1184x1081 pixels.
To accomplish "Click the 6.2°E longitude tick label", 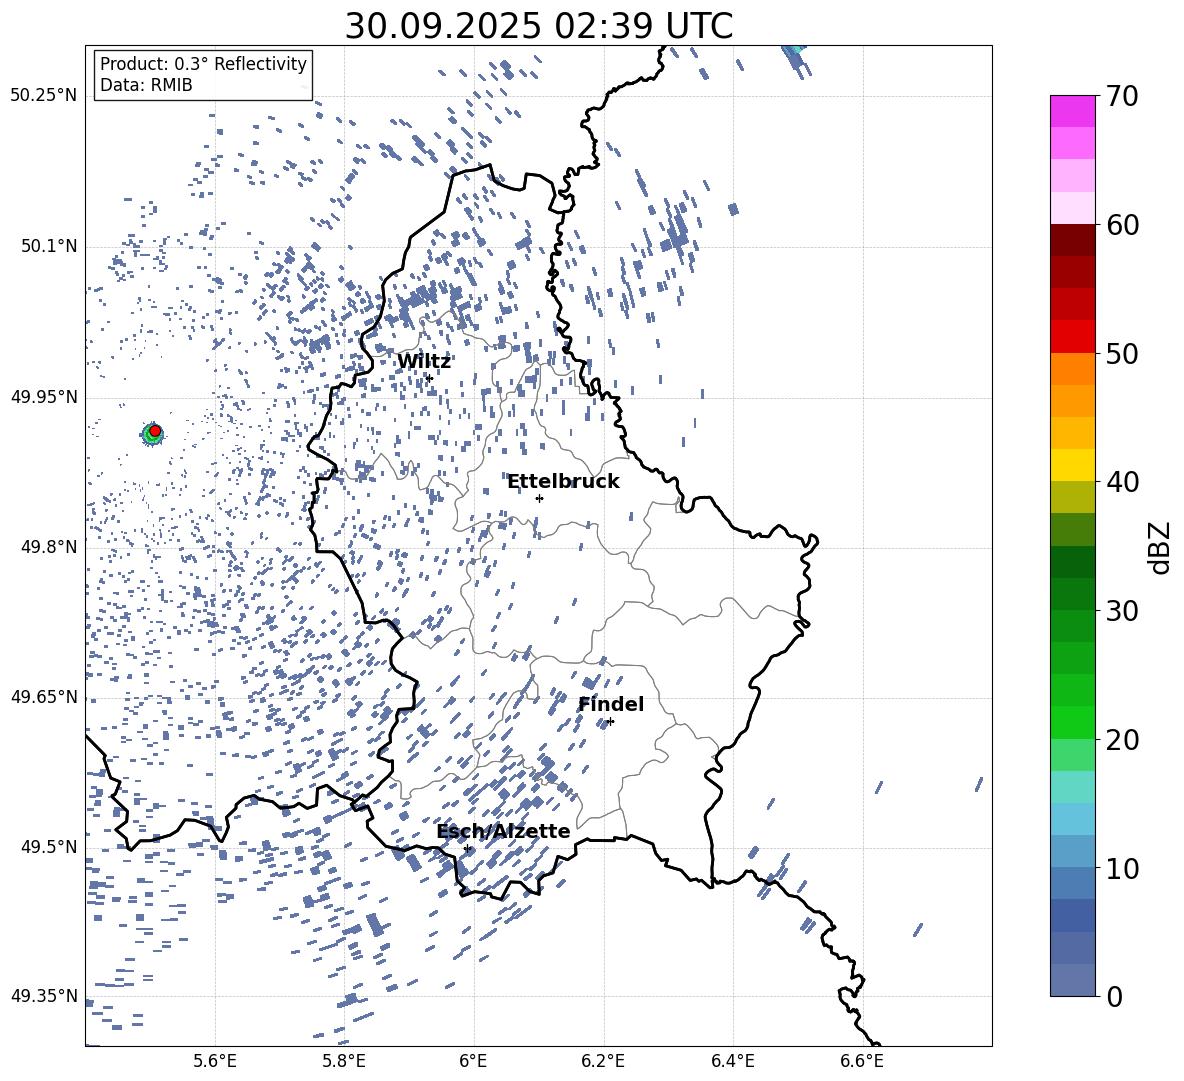I will (603, 1061).
